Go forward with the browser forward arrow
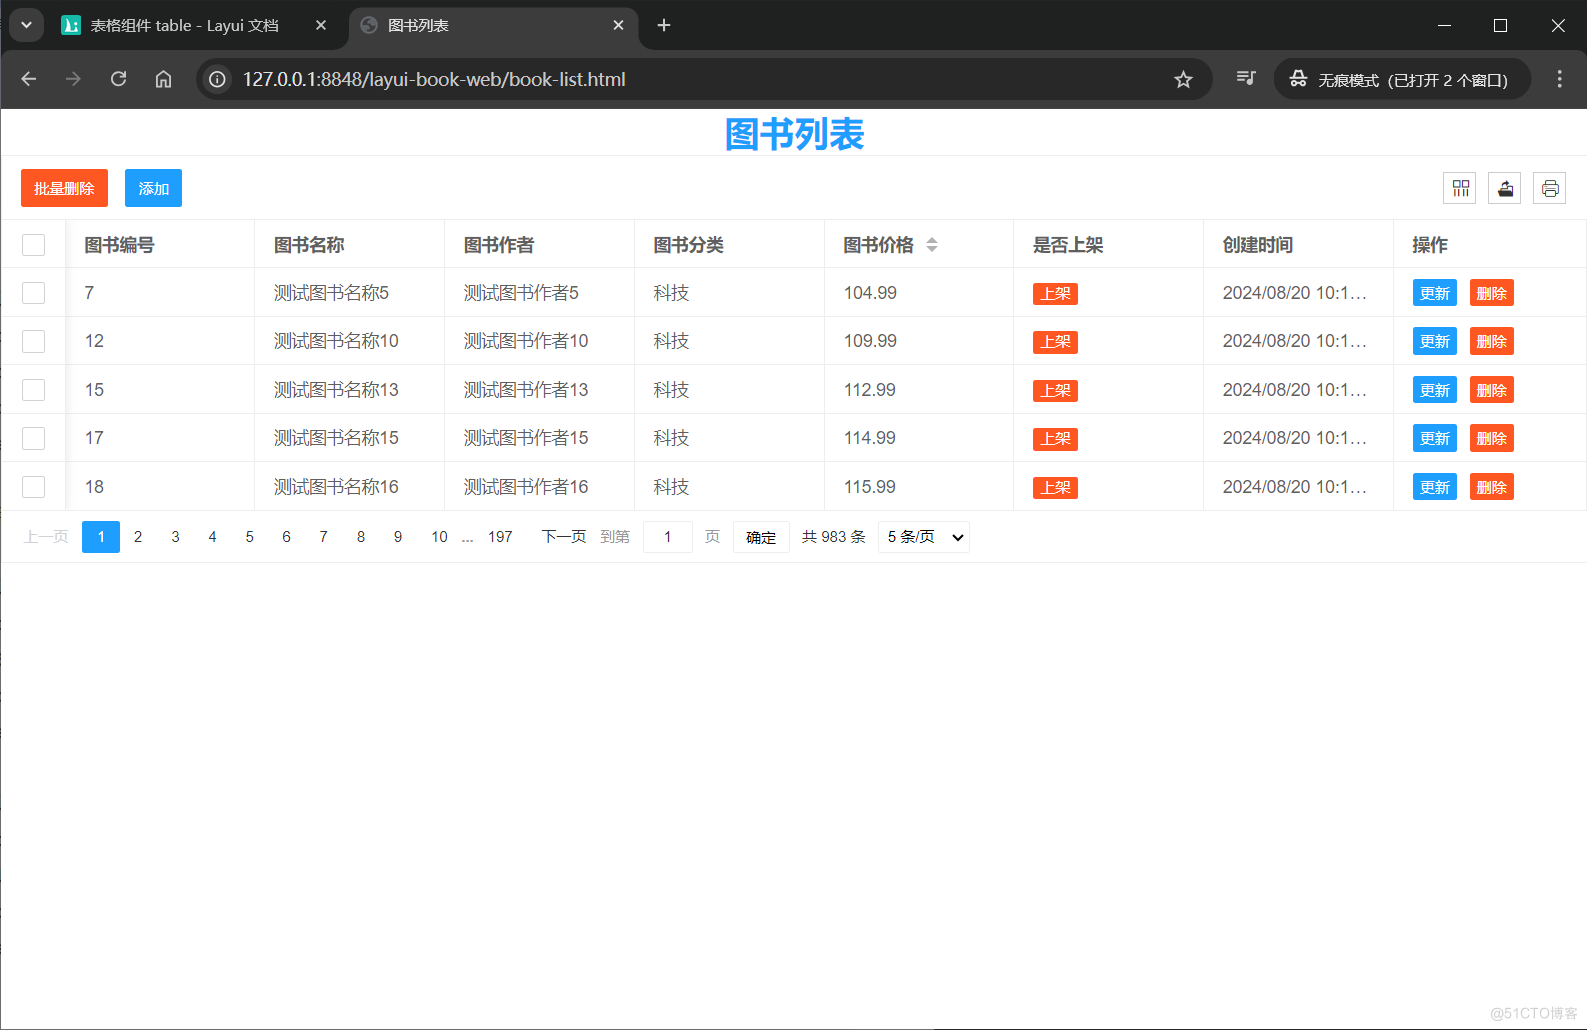The height and width of the screenshot is (1030, 1587). click(73, 79)
